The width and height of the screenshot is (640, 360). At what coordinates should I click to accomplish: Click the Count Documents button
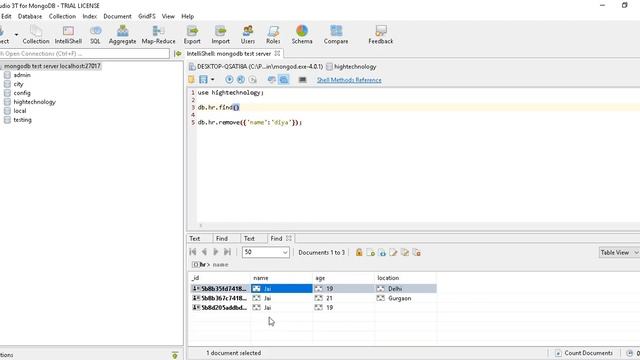point(584,353)
